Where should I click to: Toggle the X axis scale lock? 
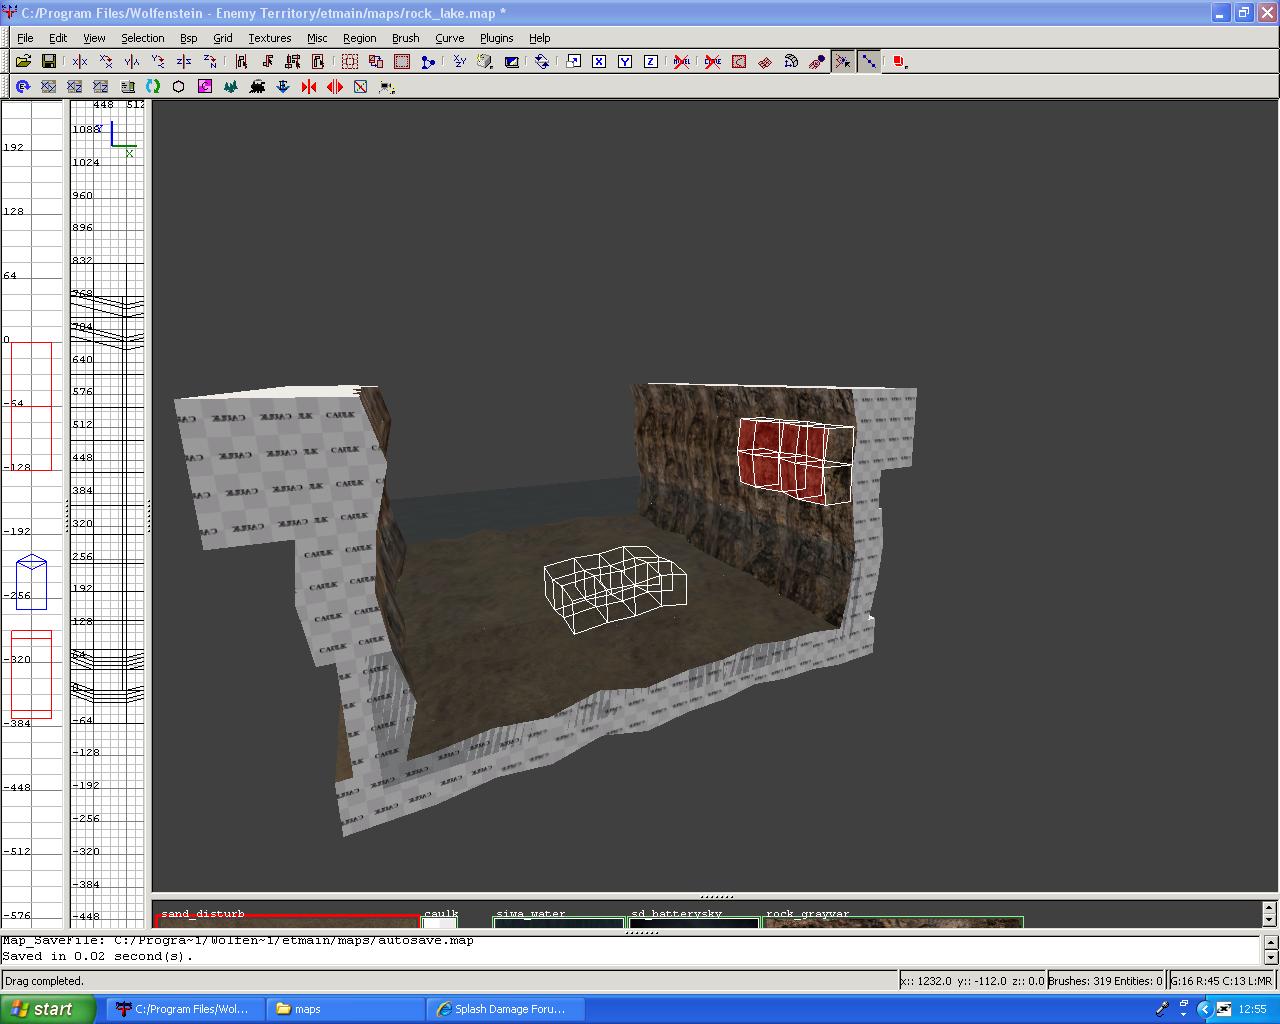pos(599,62)
